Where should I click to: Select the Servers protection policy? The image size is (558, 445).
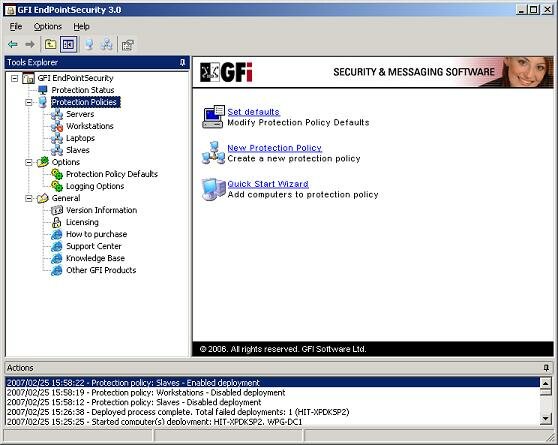[80, 114]
